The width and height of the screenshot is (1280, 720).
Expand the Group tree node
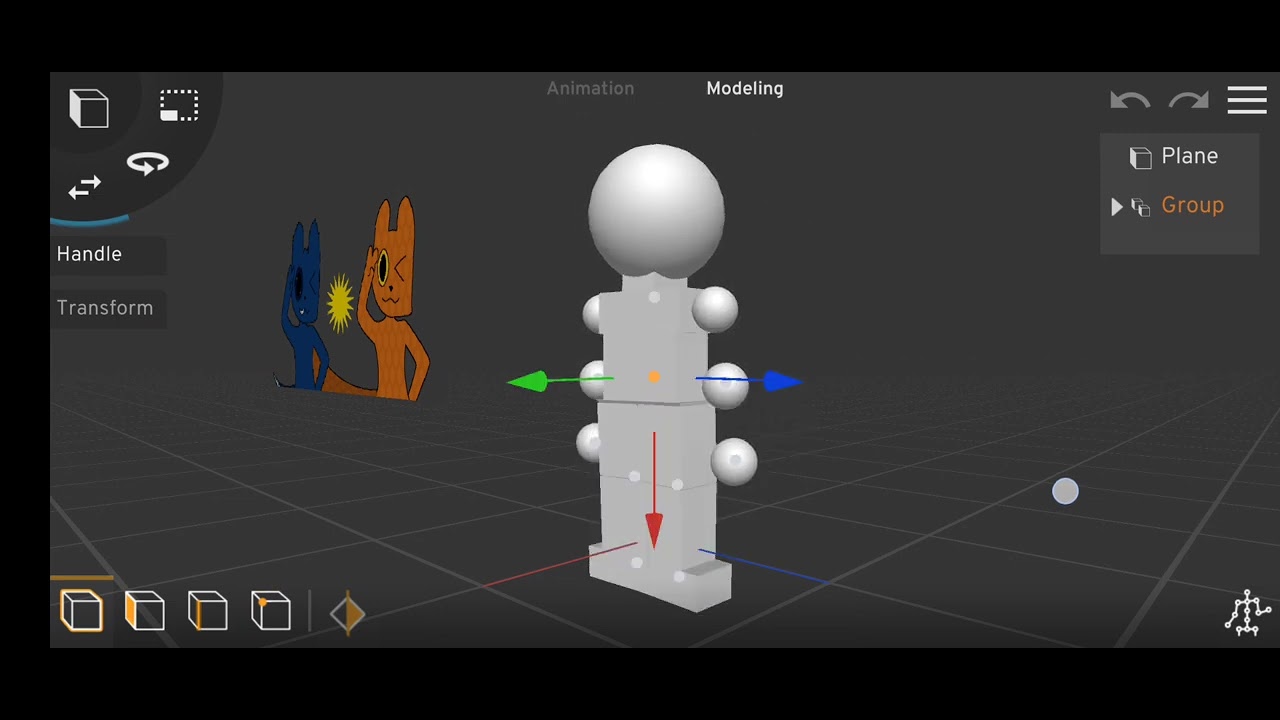(x=1117, y=207)
